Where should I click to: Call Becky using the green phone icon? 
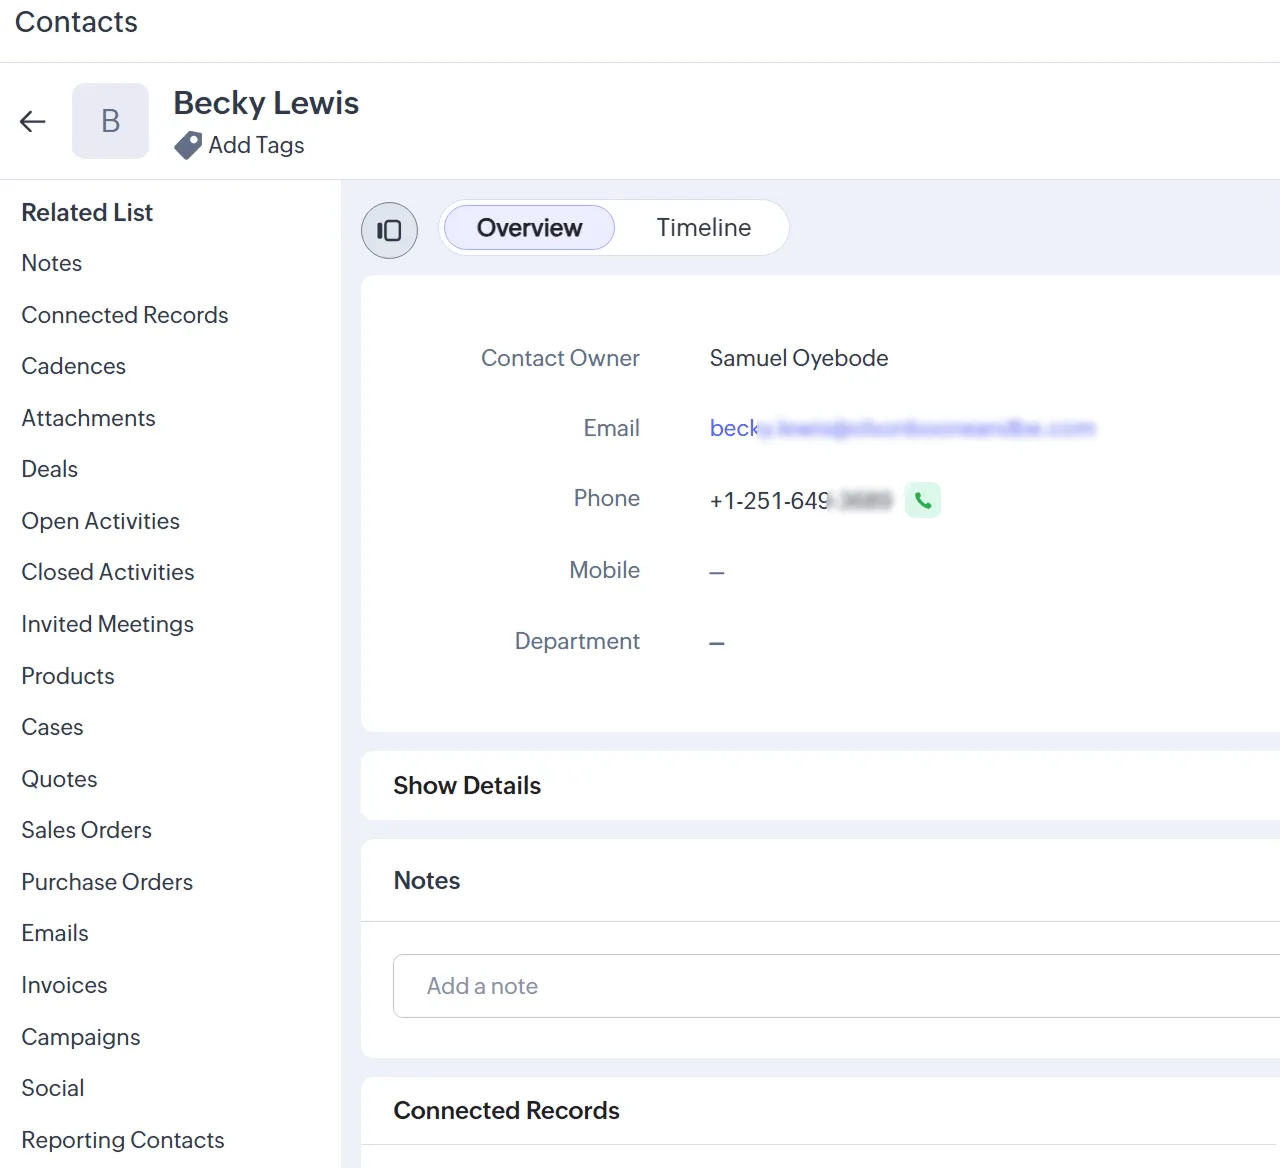click(x=923, y=500)
